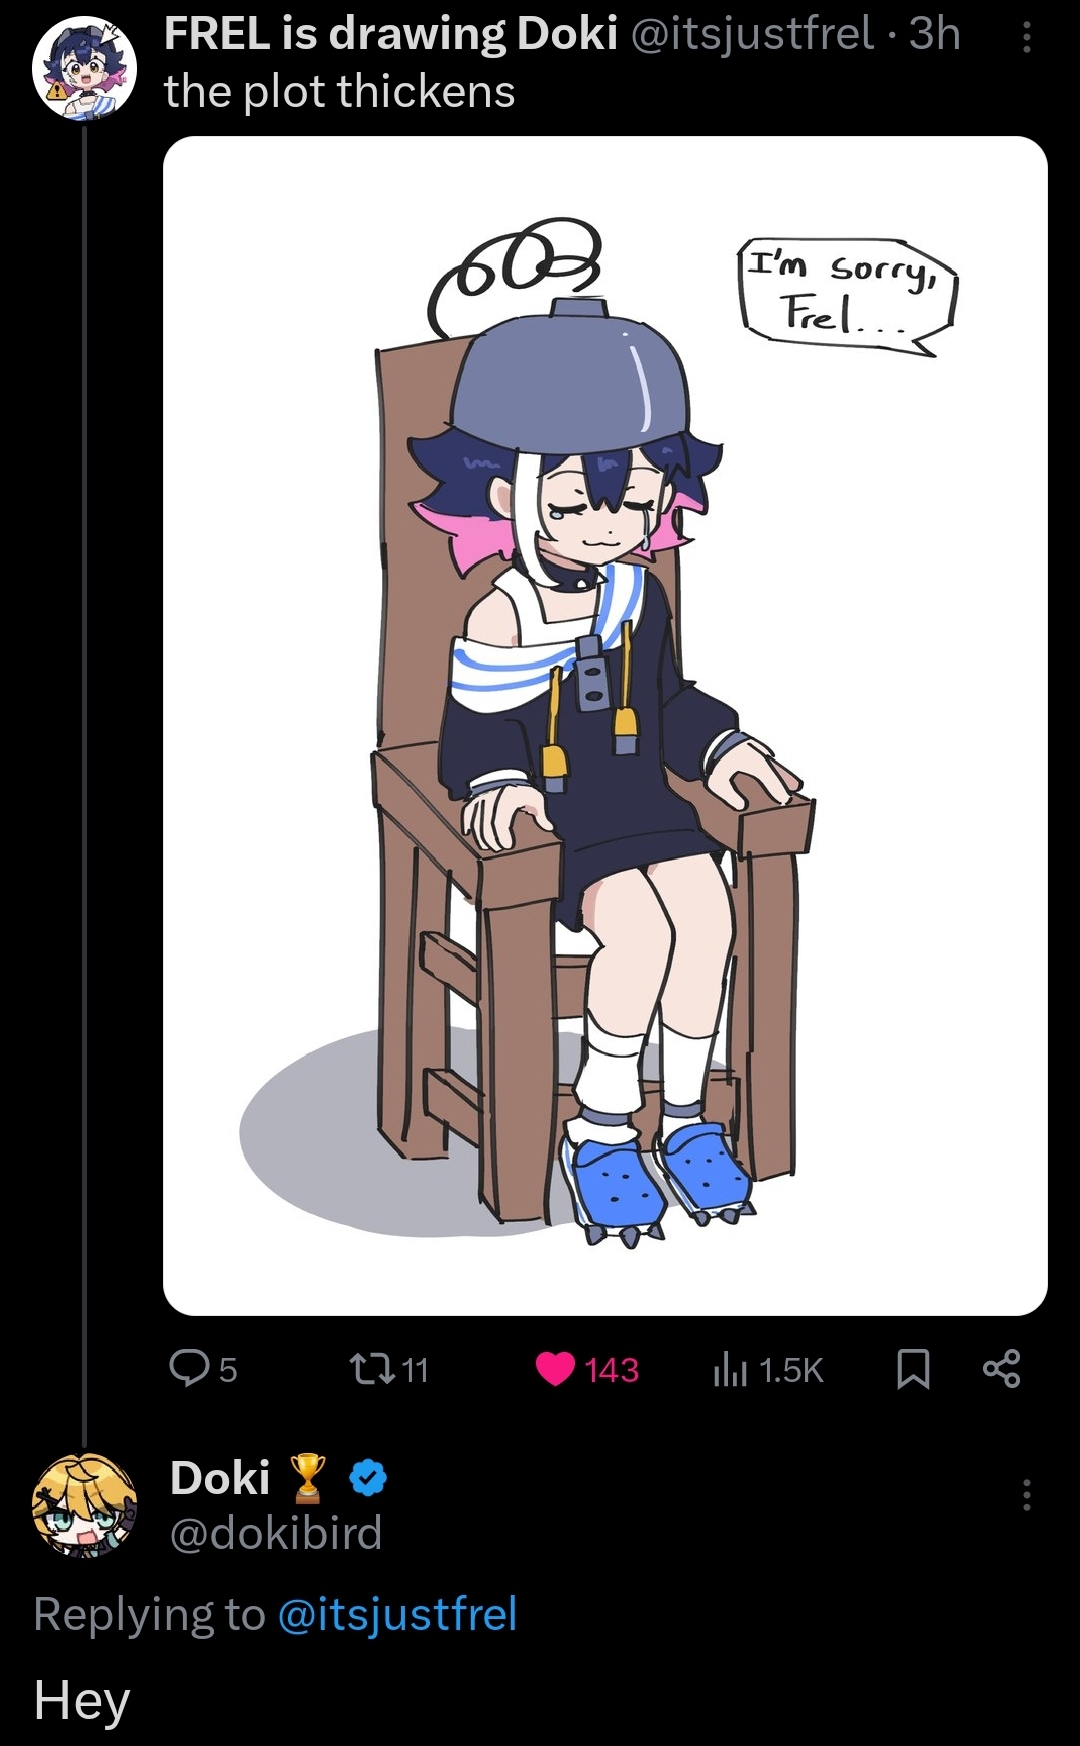The image size is (1080, 1746).
Task: Share the post via share icon
Action: (x=1001, y=1369)
